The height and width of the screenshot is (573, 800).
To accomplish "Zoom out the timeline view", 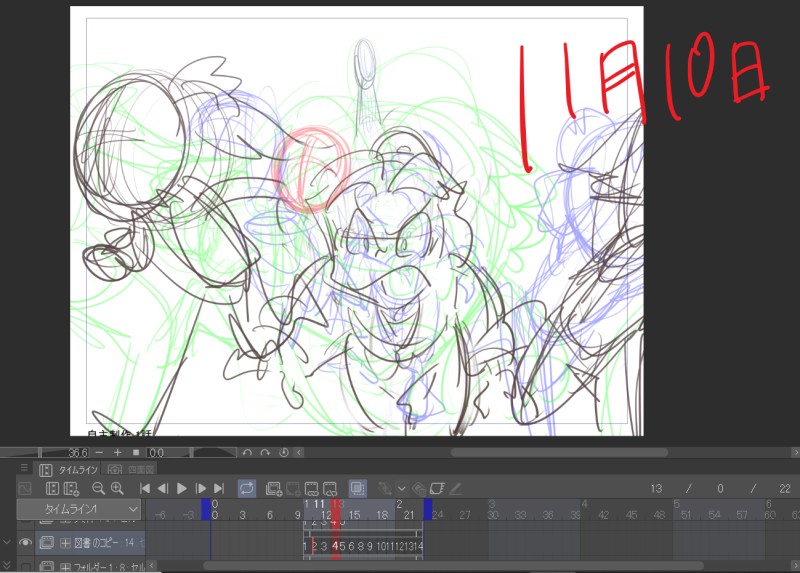I will 98,489.
